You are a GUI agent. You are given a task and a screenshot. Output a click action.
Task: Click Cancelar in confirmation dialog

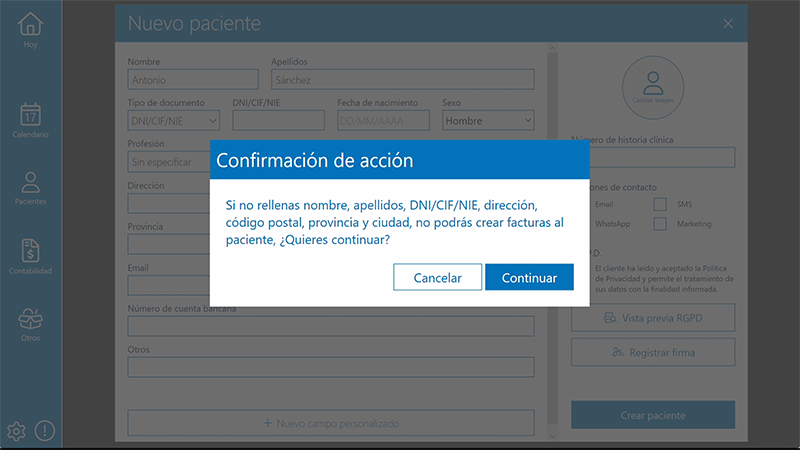[x=437, y=277]
